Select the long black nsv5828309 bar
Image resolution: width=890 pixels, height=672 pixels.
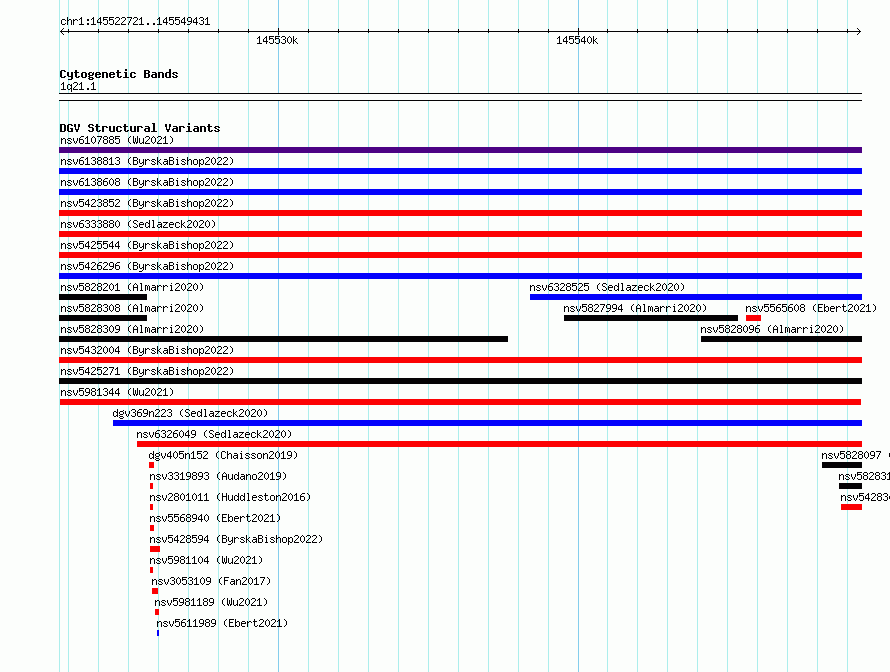point(283,339)
